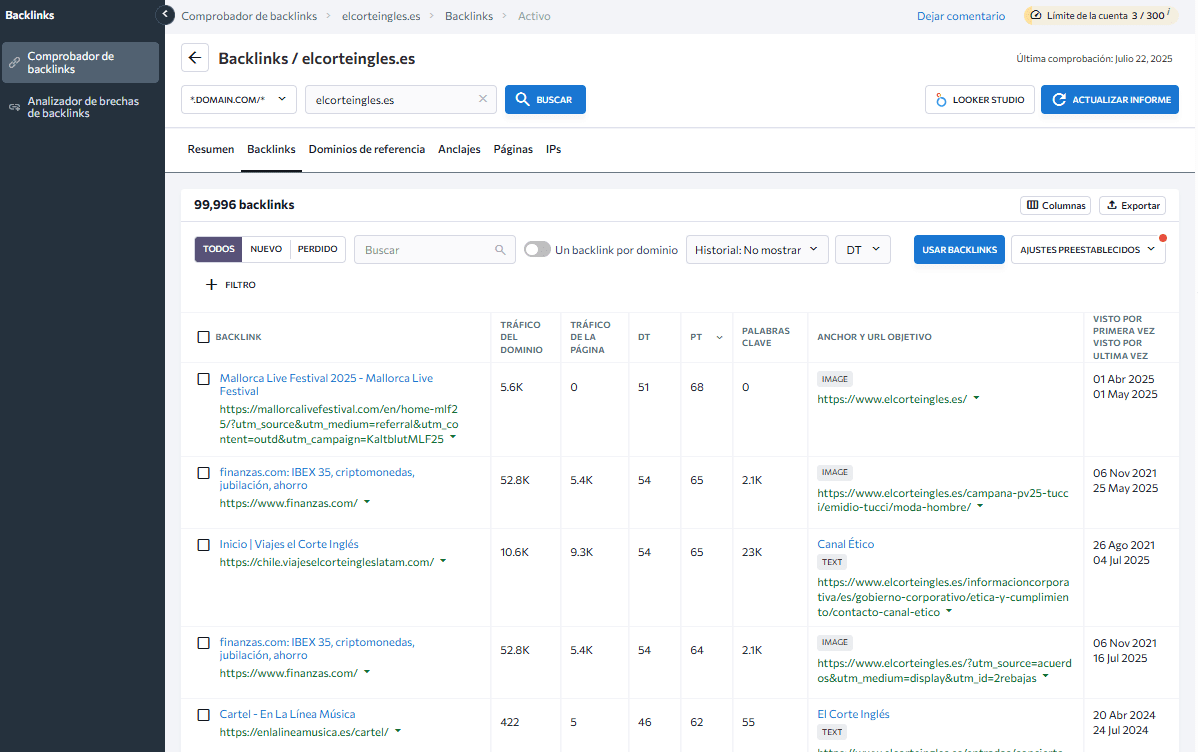Select the NUEVO filter segment

[x=266, y=249]
